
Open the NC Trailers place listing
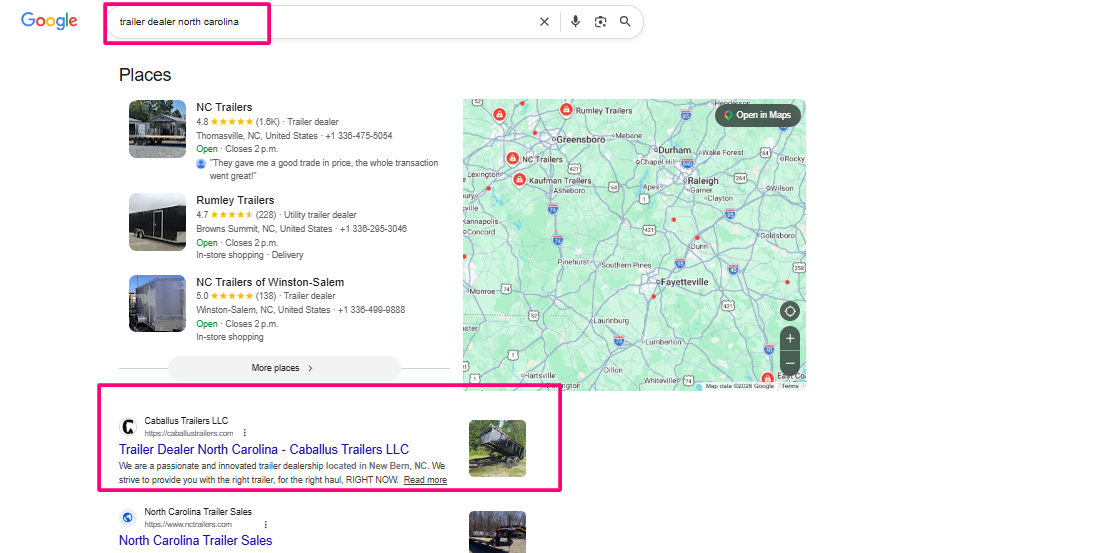(224, 107)
